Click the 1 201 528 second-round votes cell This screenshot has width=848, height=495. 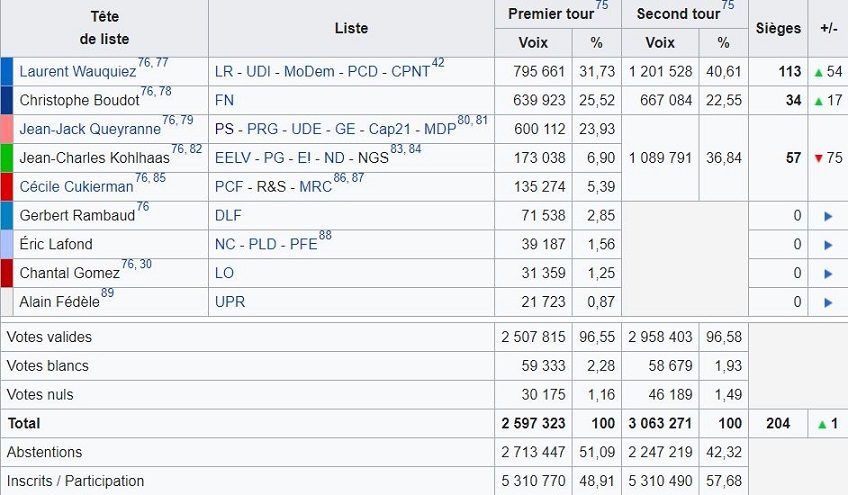click(660, 72)
